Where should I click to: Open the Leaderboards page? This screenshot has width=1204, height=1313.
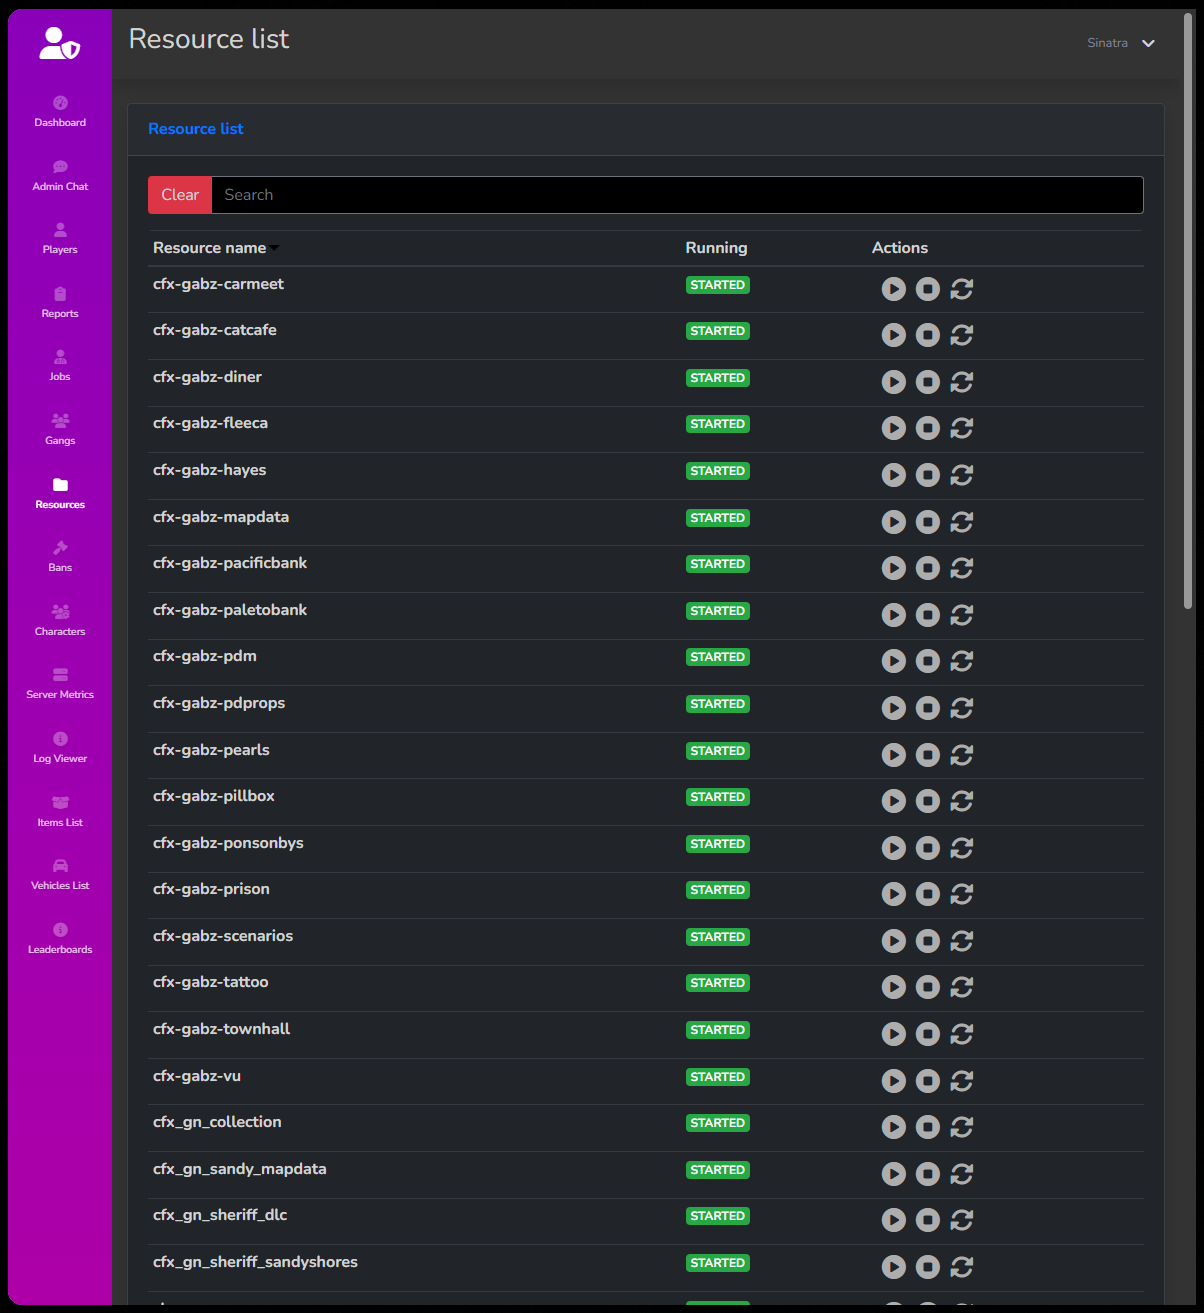click(x=60, y=939)
